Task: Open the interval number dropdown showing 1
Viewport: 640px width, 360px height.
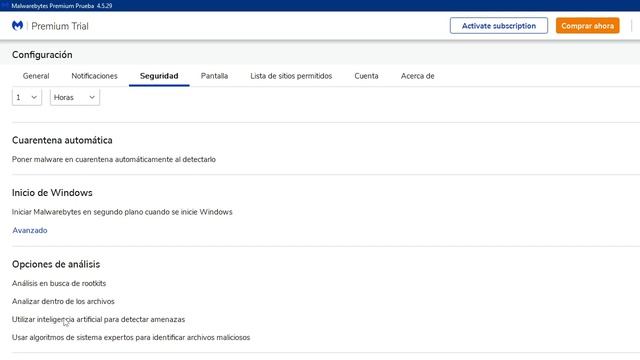Action: click(x=27, y=97)
